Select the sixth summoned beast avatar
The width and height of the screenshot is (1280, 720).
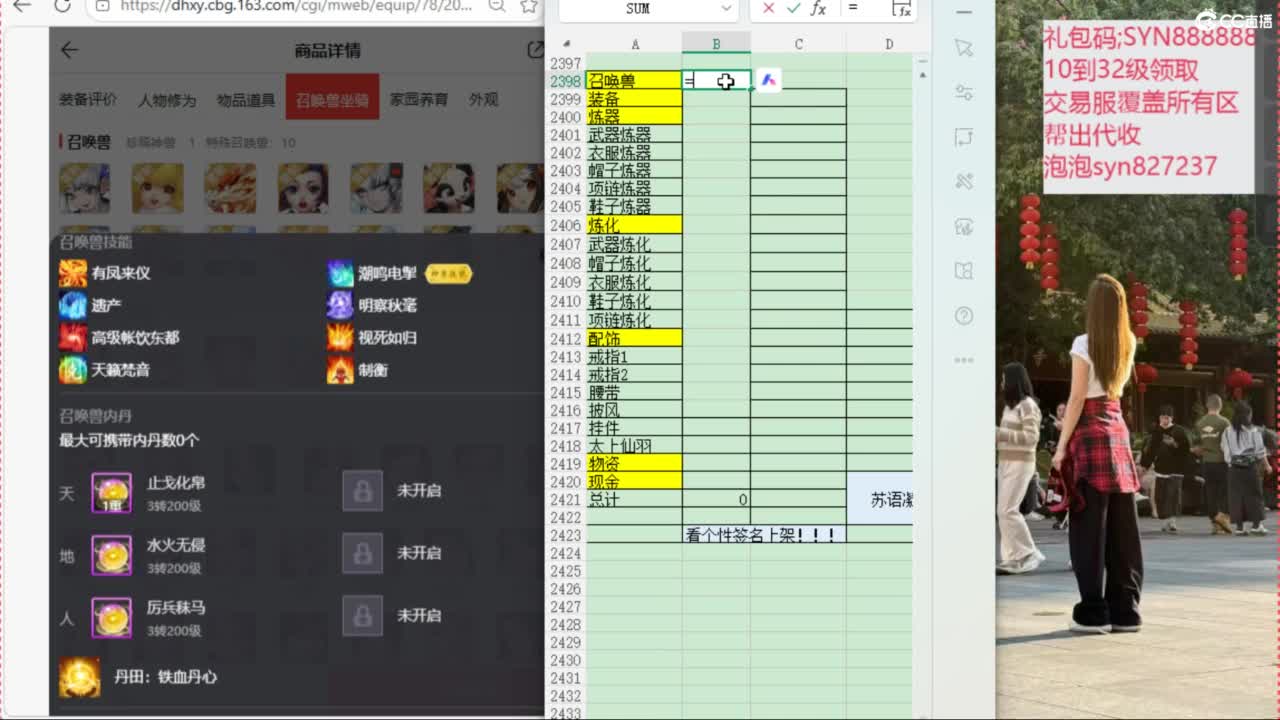coord(448,188)
